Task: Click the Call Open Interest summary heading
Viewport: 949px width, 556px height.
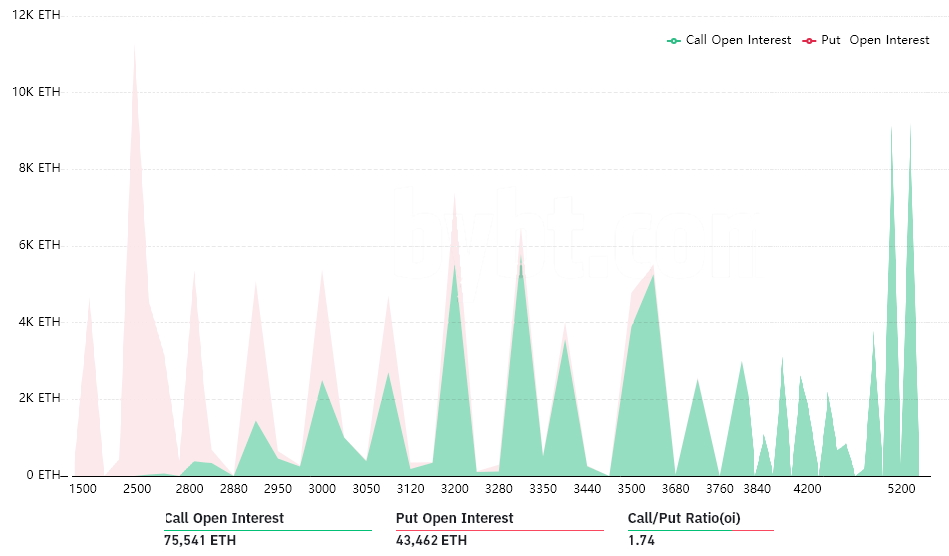Action: click(224, 518)
